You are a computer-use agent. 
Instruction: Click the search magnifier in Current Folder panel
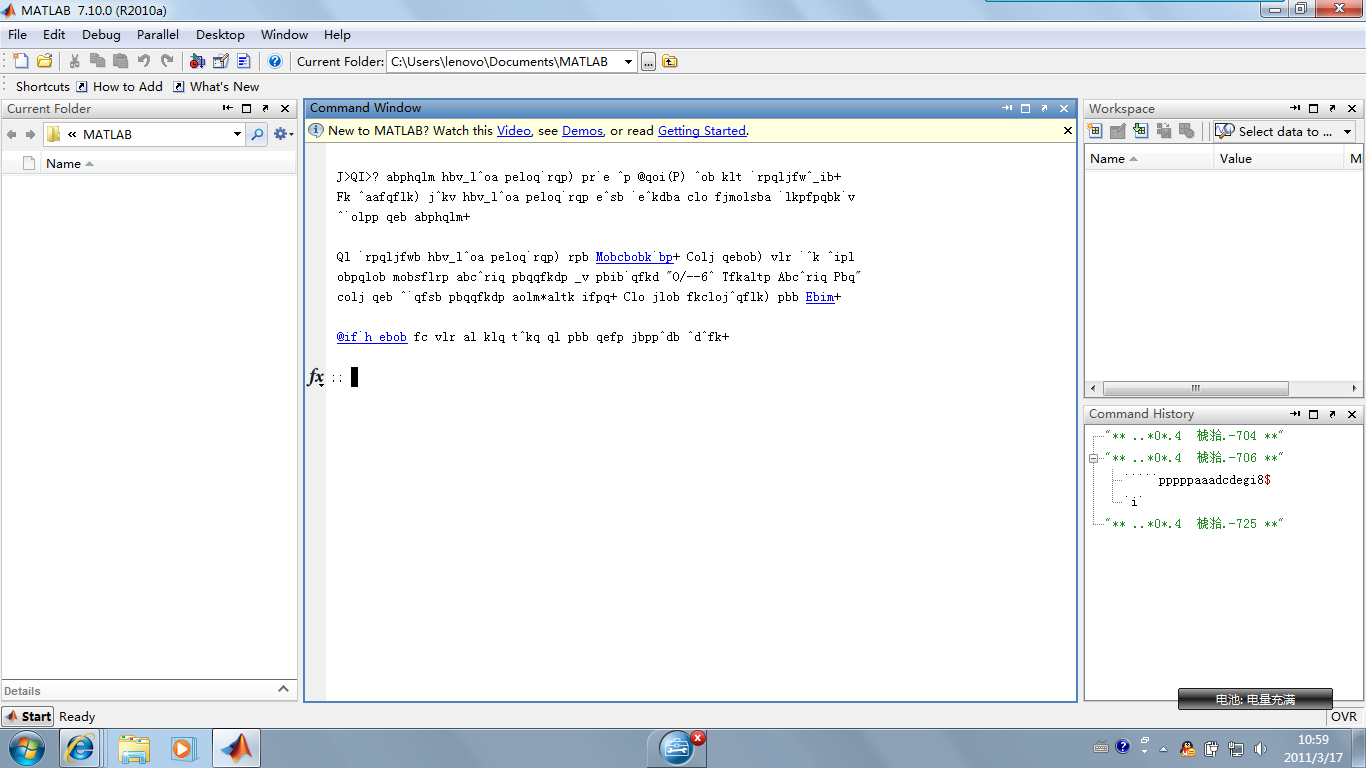coord(257,134)
